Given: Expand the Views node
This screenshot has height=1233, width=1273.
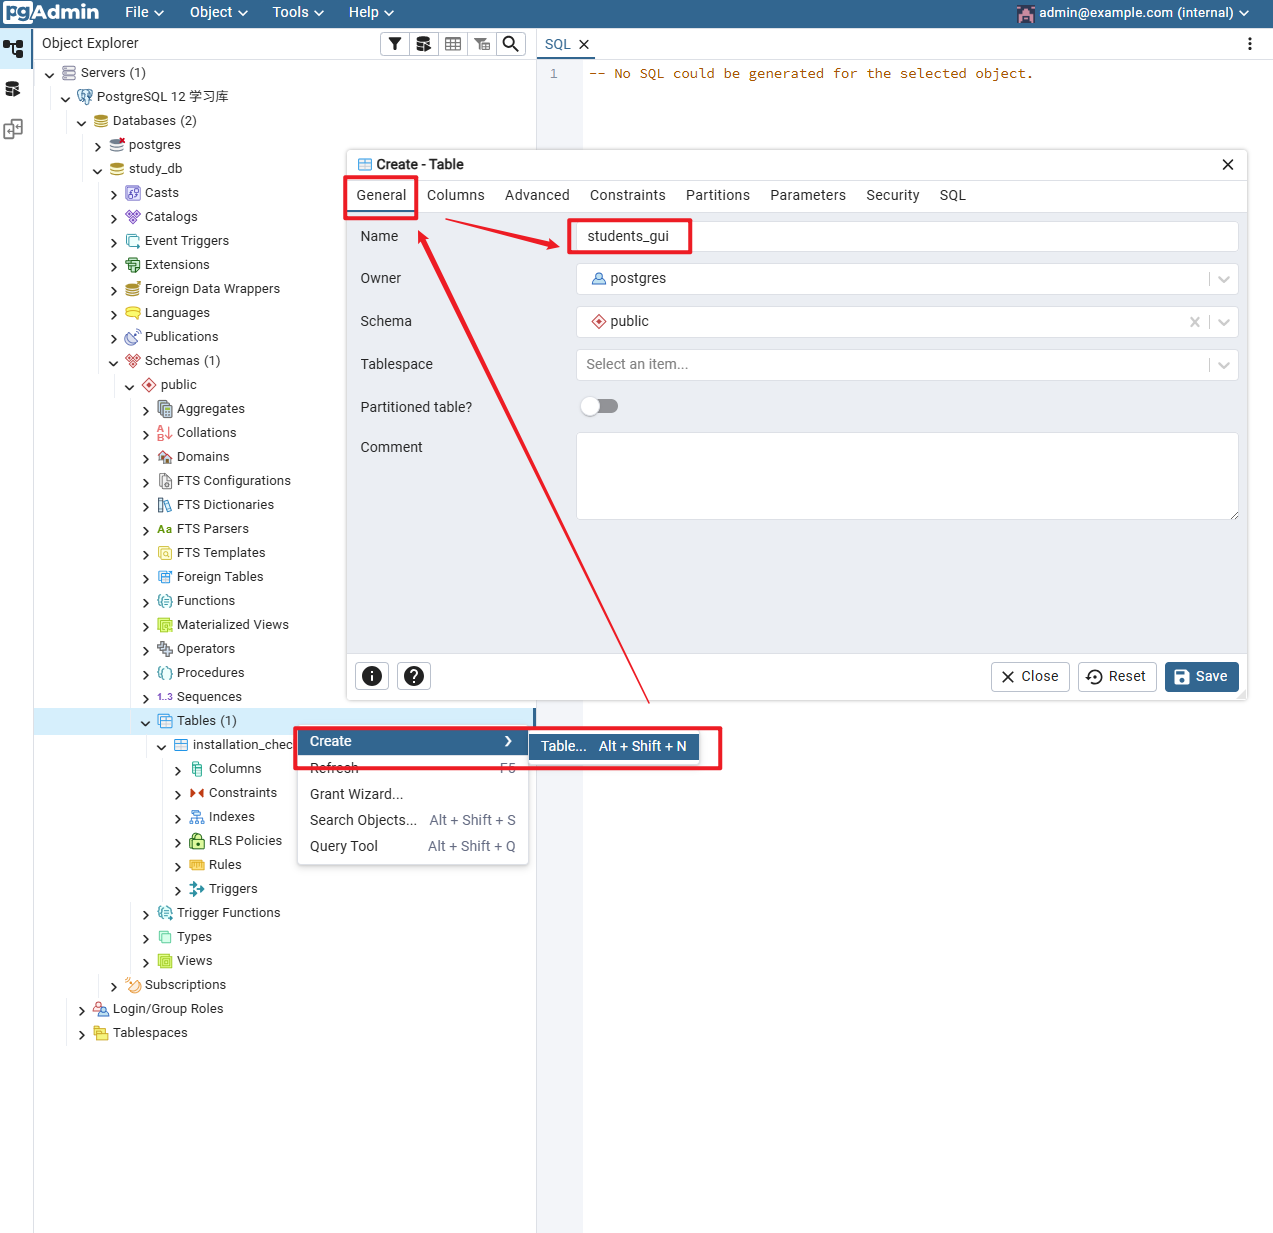Looking at the screenshot, I should pos(145,962).
